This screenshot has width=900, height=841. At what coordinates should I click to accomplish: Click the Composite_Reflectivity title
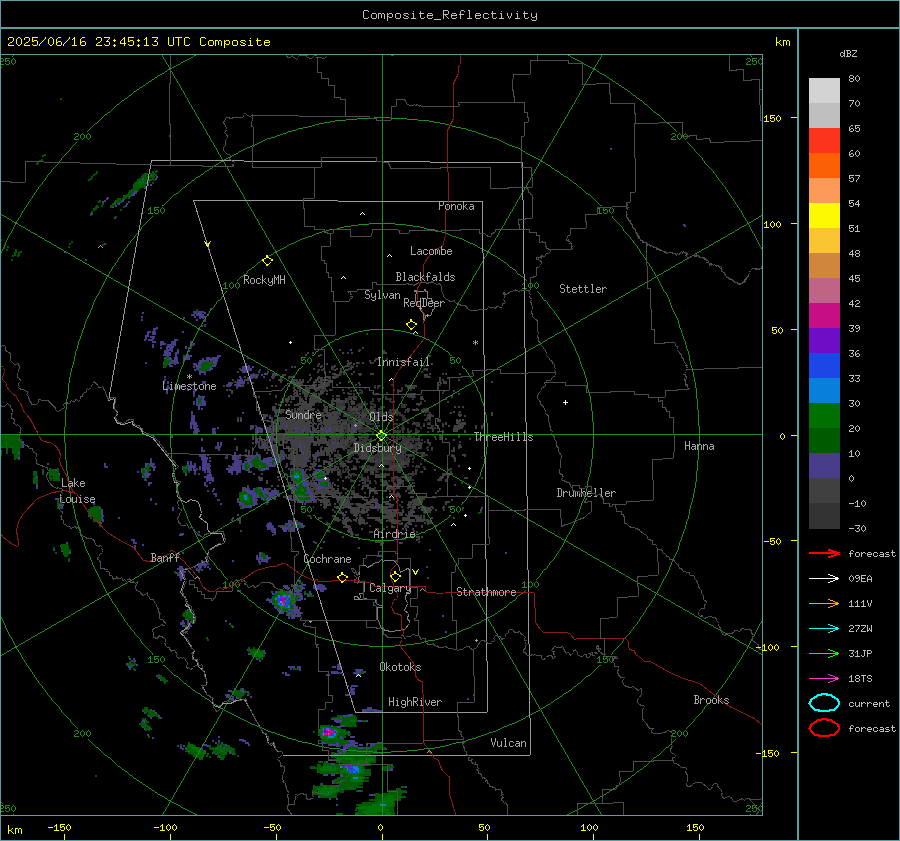tap(449, 15)
